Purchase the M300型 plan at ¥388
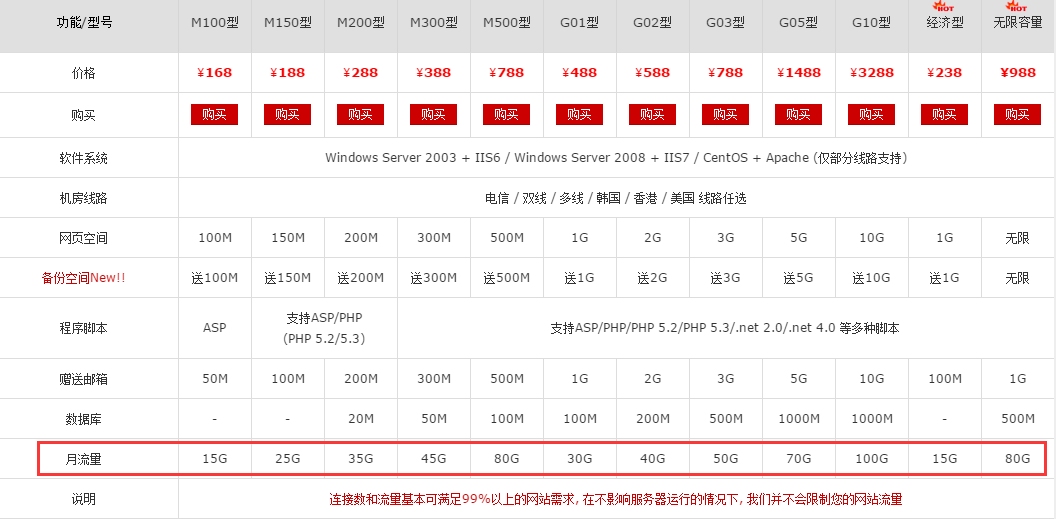Viewport: 1056px width, 519px height. point(434,114)
